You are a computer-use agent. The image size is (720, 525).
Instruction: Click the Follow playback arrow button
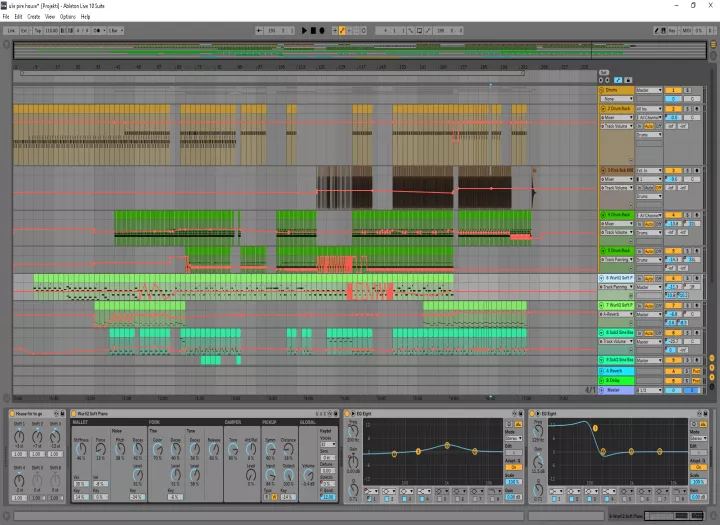pos(259,31)
